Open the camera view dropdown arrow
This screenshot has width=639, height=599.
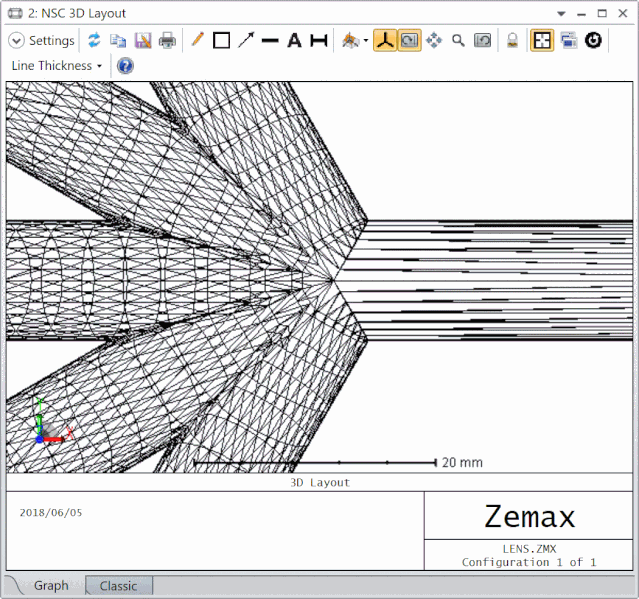tap(366, 41)
